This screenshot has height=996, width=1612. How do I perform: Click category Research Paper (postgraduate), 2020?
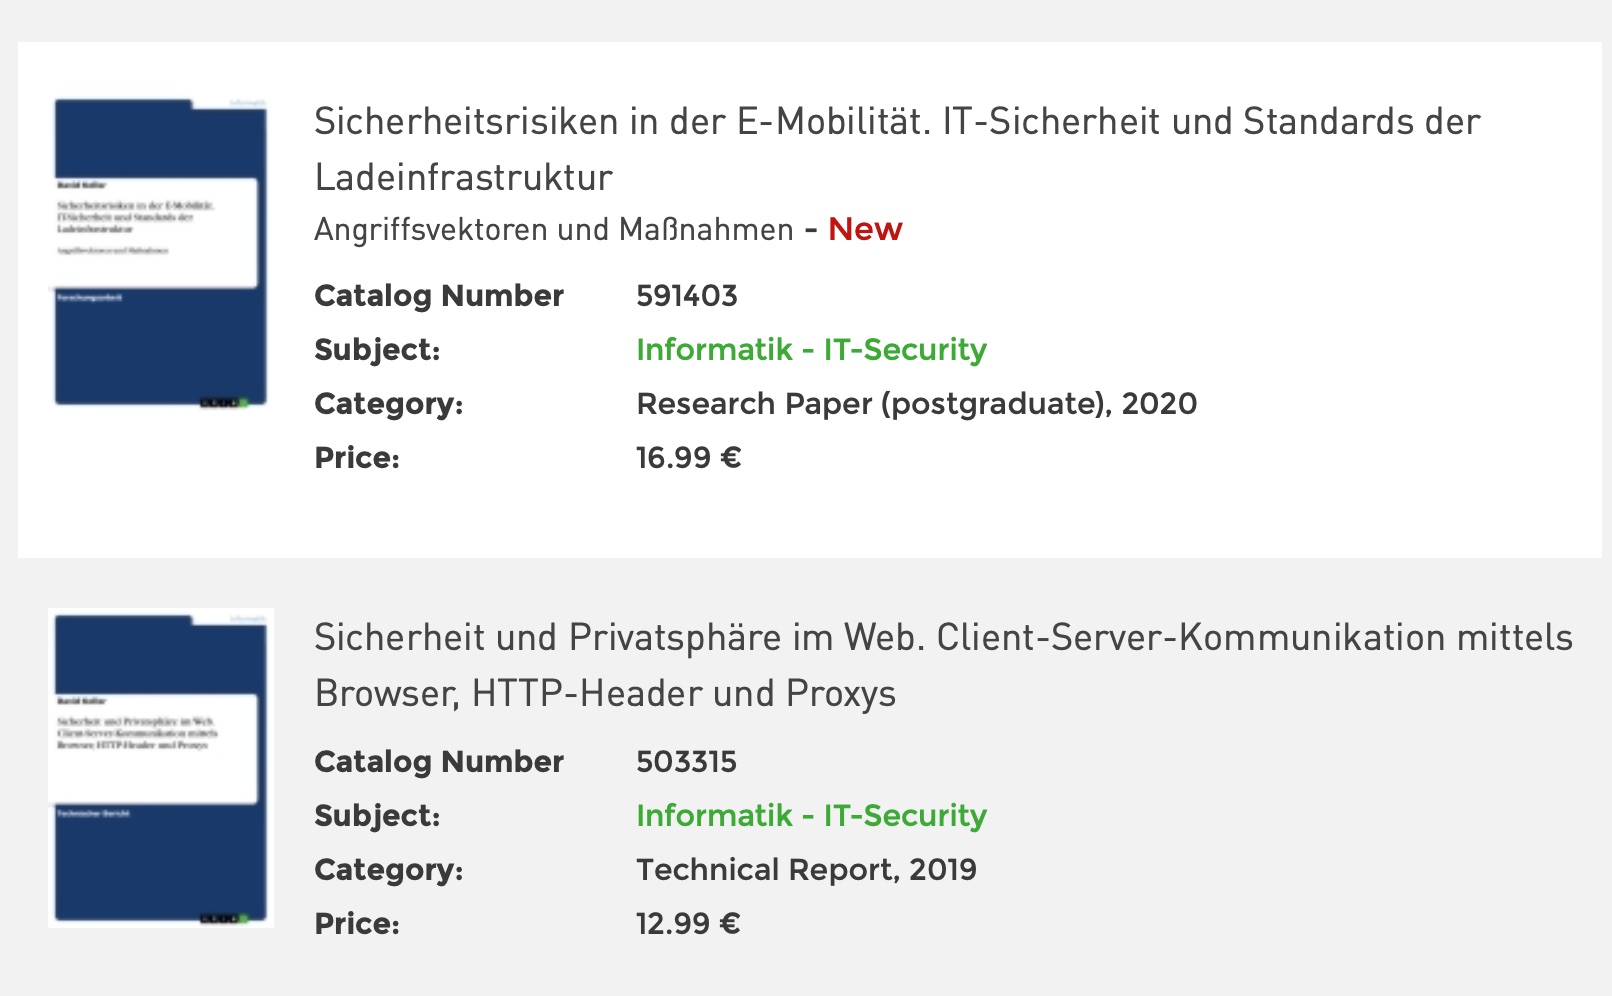click(917, 404)
